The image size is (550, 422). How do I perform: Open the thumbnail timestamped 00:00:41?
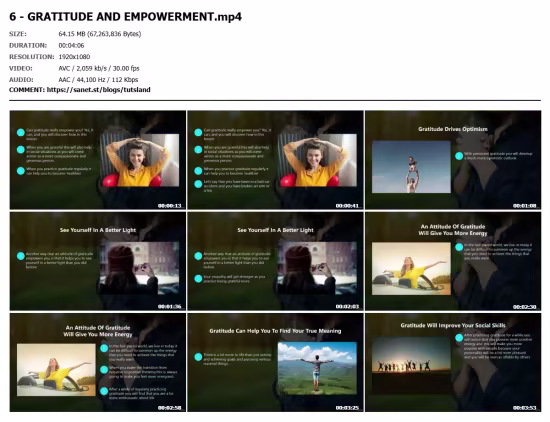click(275, 160)
